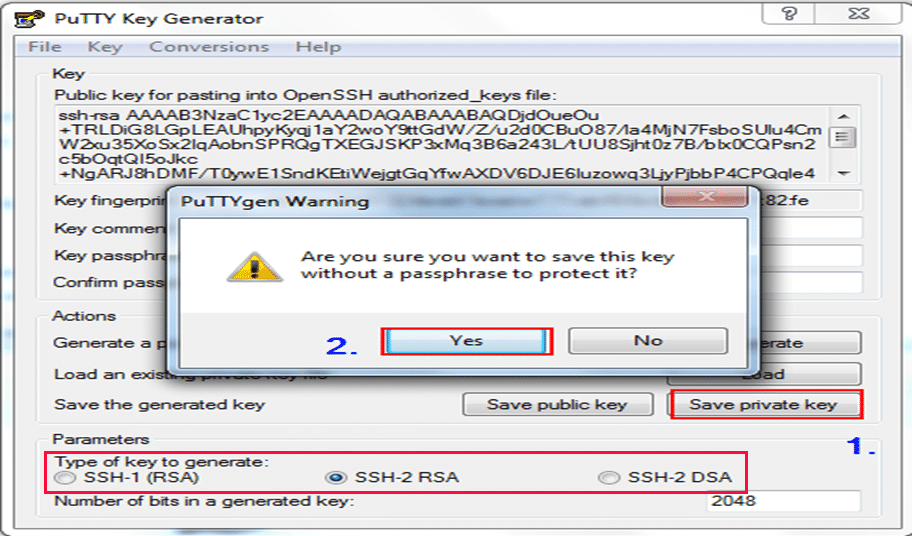Viewport: 912px width, 536px height.
Task: Click the number of bits input field
Action: 784,501
